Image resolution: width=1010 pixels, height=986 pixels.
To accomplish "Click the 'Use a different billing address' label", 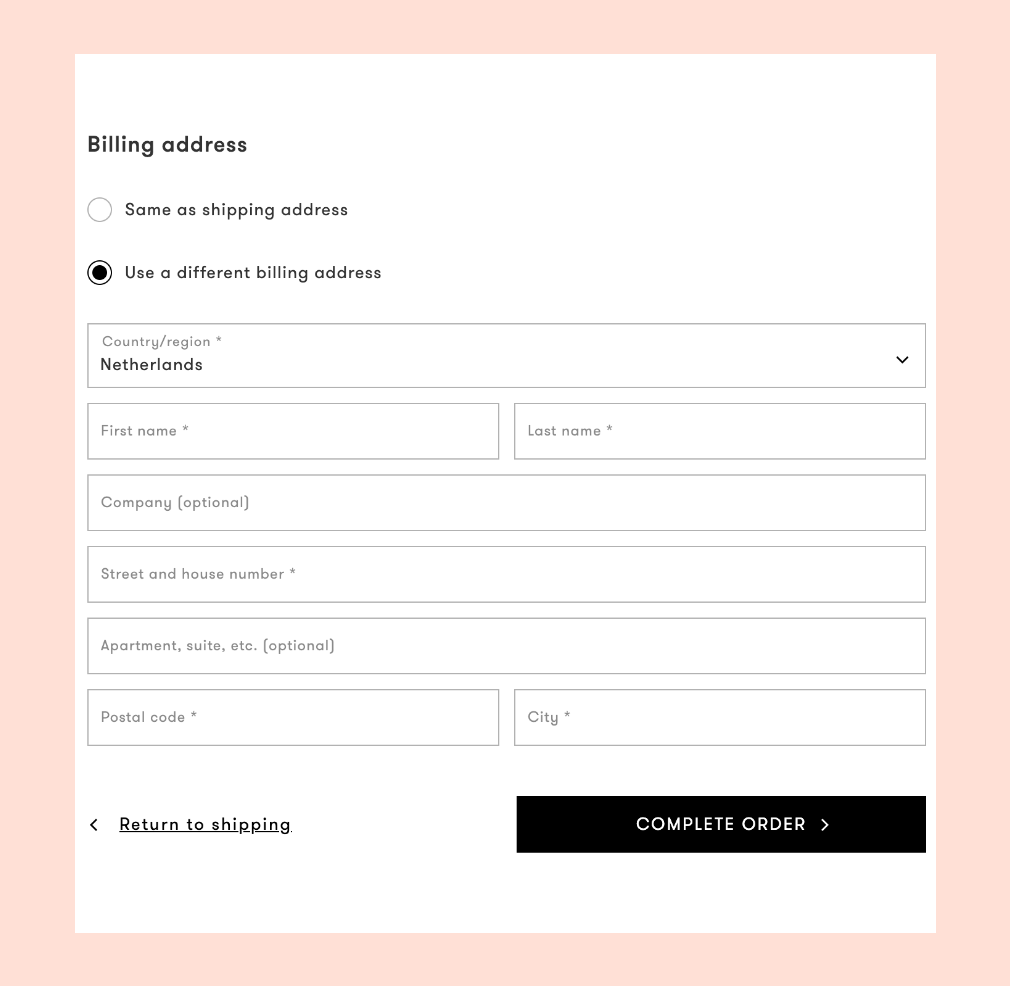I will click(x=253, y=273).
